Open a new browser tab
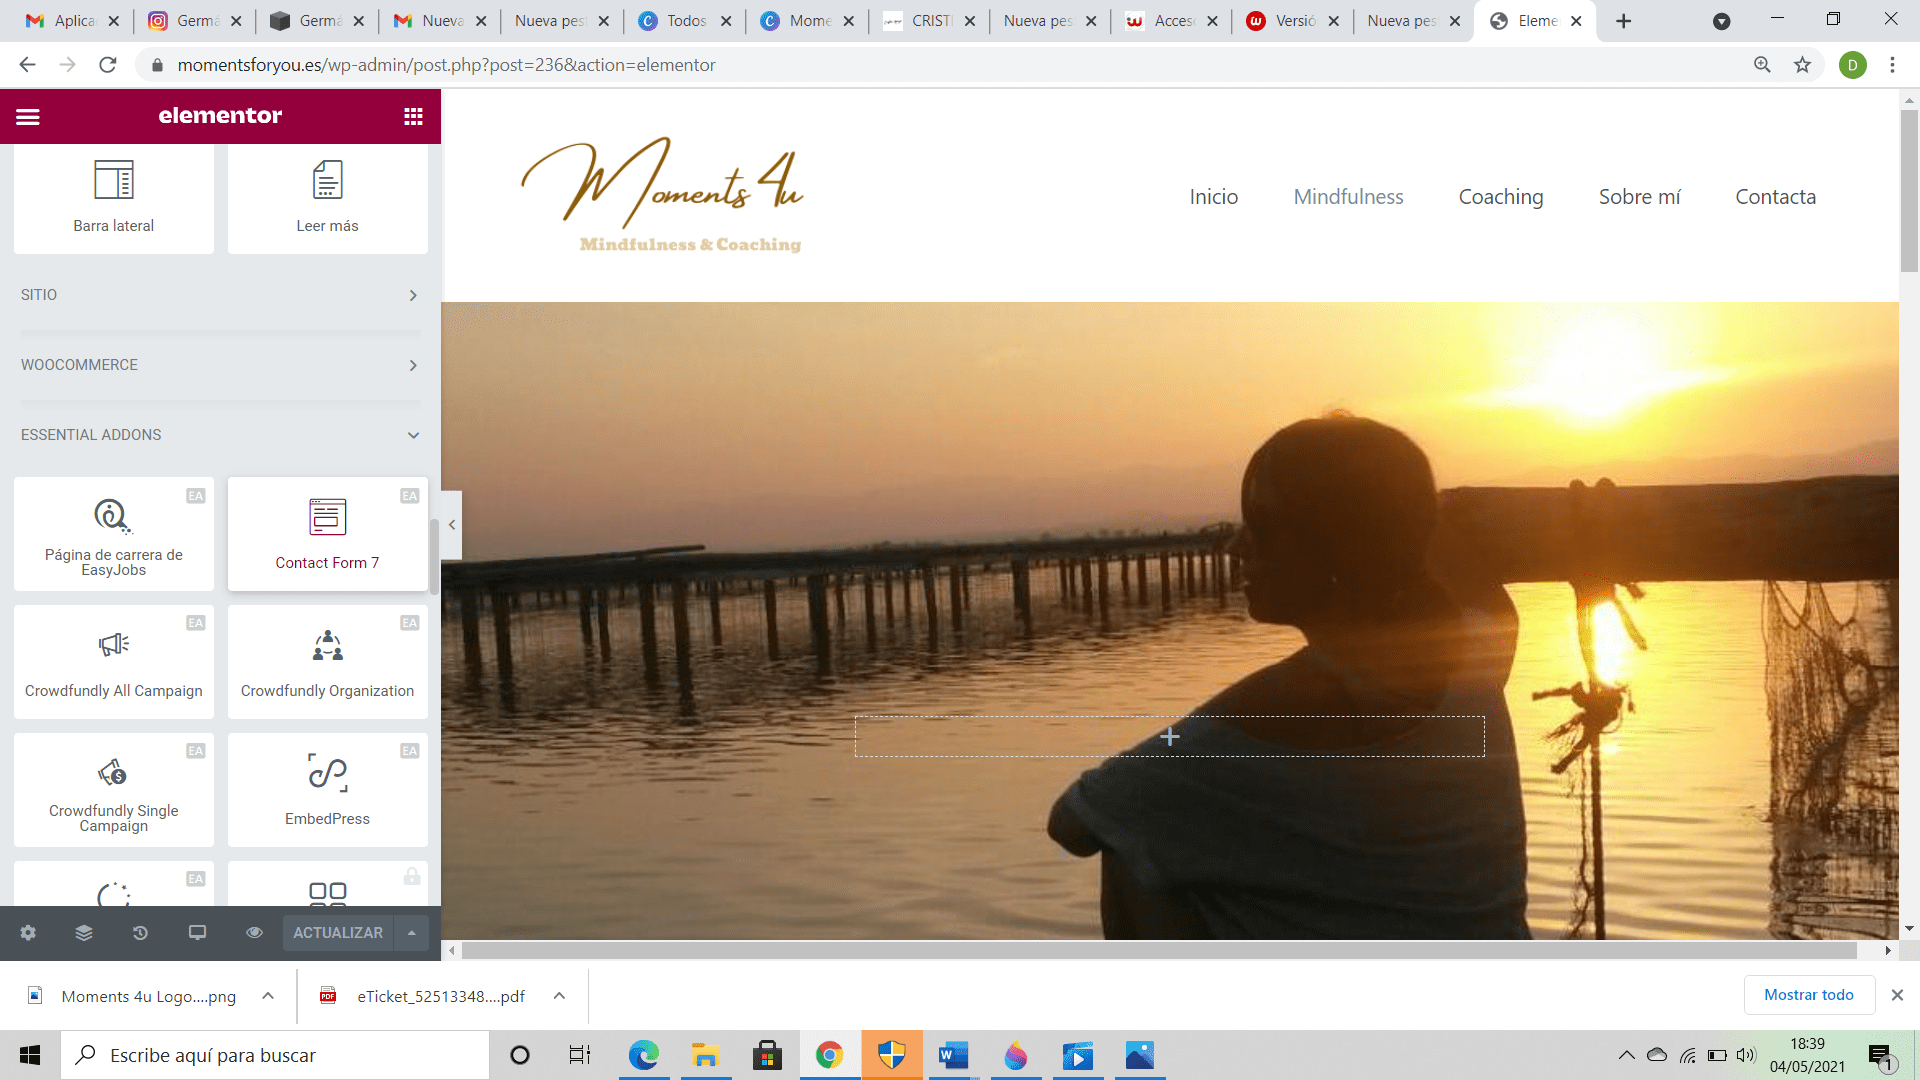This screenshot has height=1080, width=1920. point(1624,21)
